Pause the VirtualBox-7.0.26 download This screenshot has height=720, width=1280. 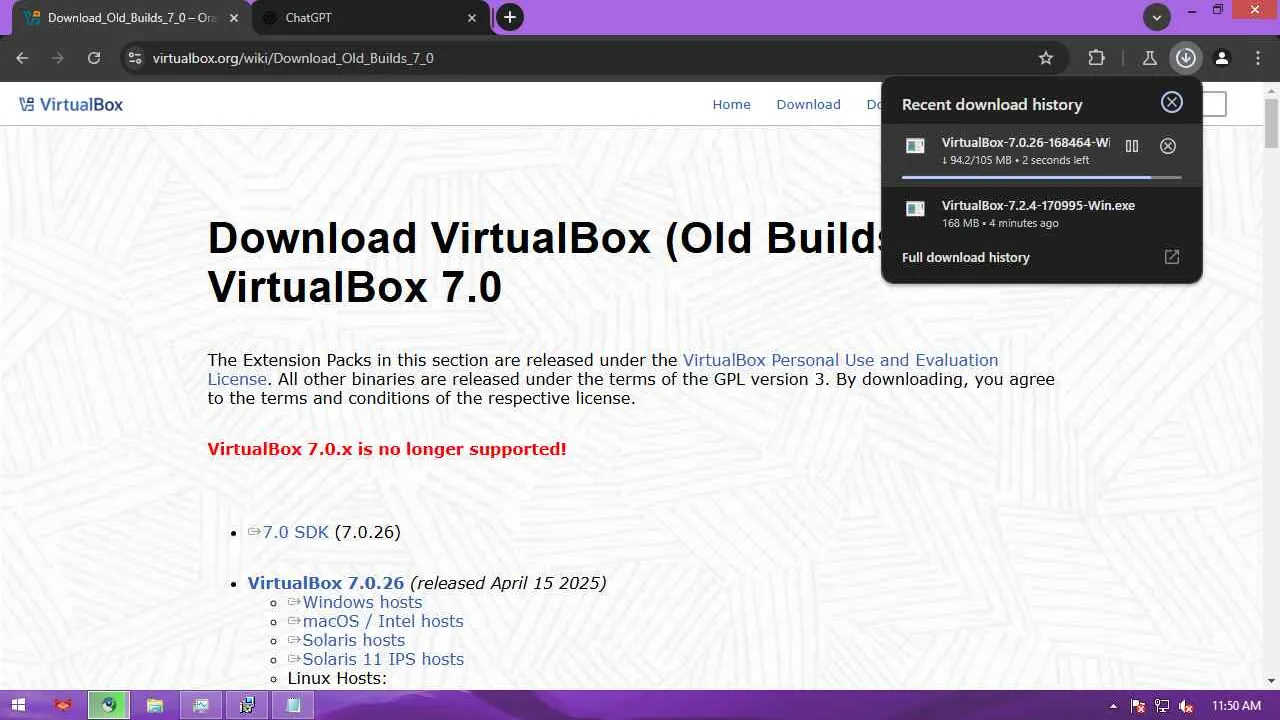[x=1132, y=146]
